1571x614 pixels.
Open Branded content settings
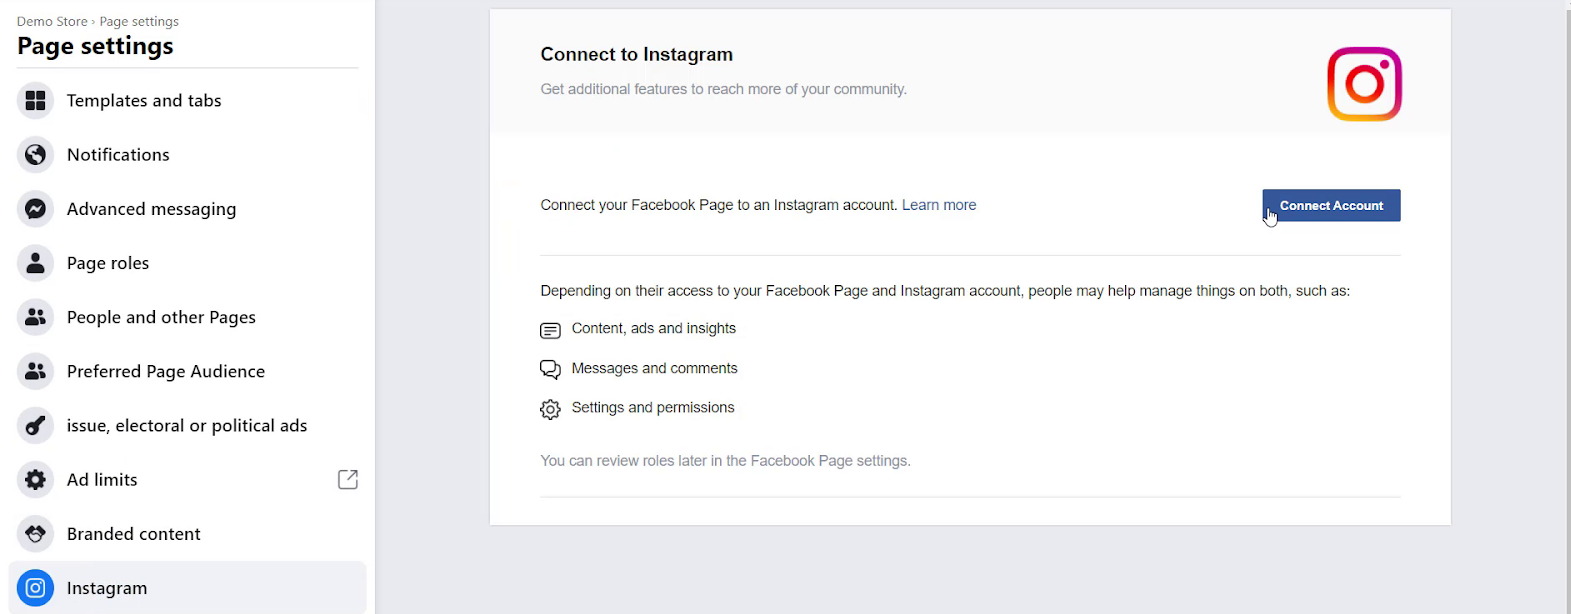pos(188,533)
